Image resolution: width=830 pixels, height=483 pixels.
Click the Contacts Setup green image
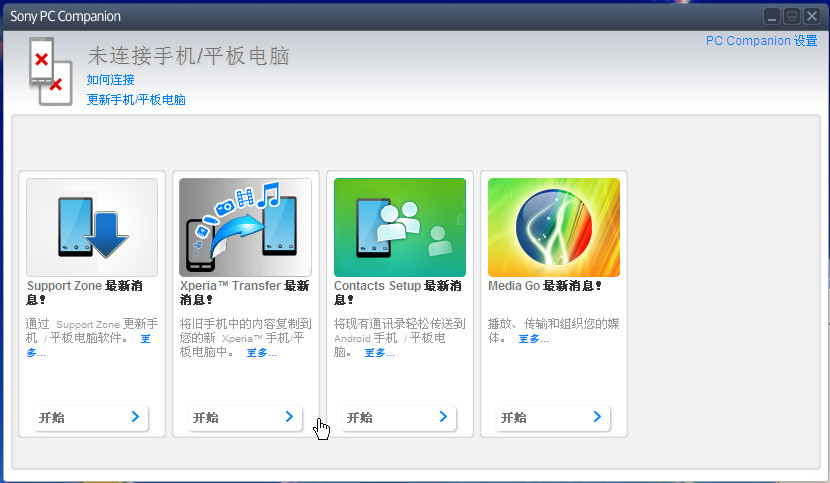click(400, 227)
